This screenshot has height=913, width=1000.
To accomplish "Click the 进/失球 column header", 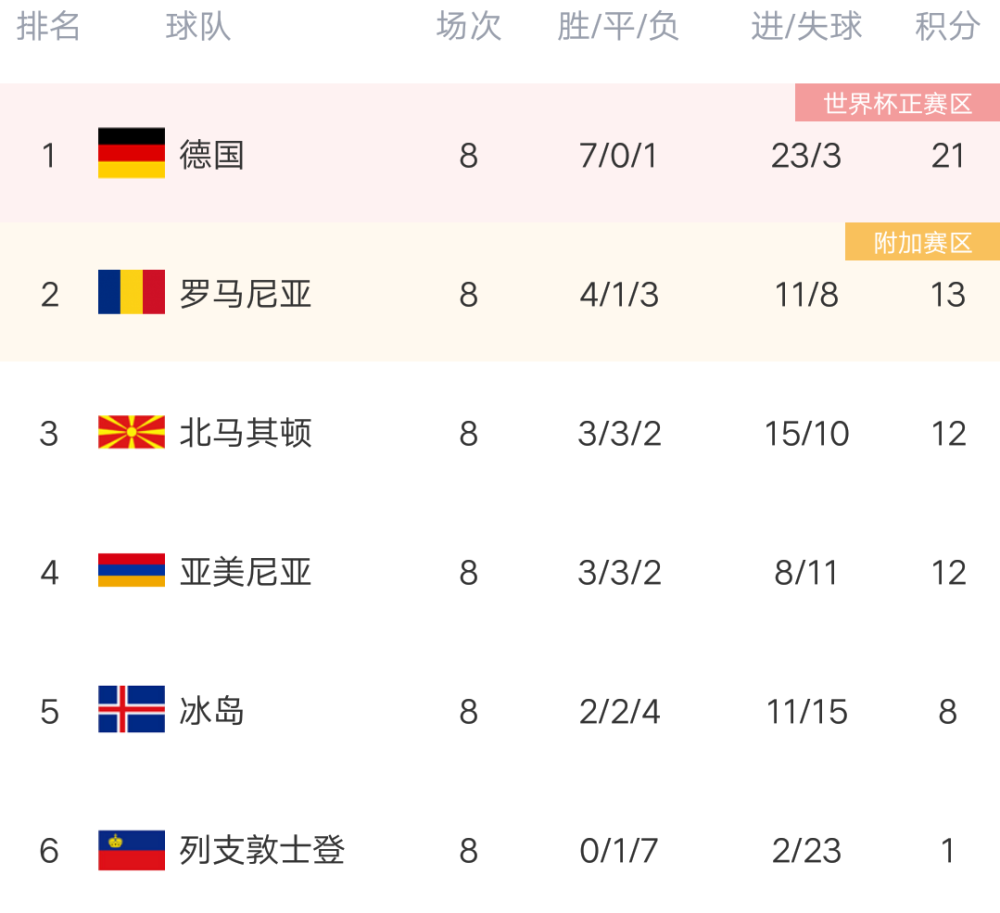I will click(806, 27).
